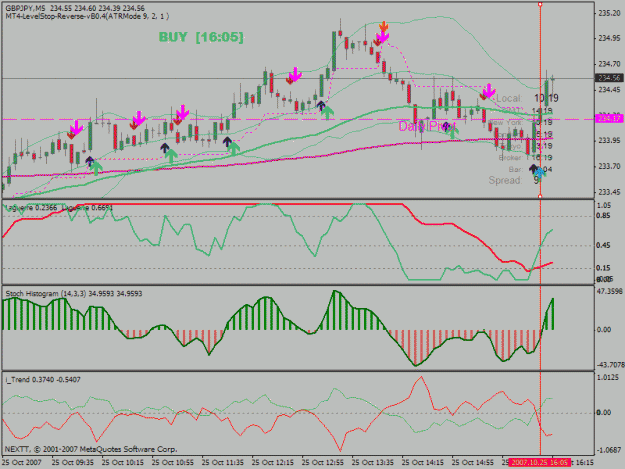Click the 1.0125 i_Trend scale value
Image resolution: width=625 pixels, height=469 pixels.
pyautogui.click(x=608, y=377)
